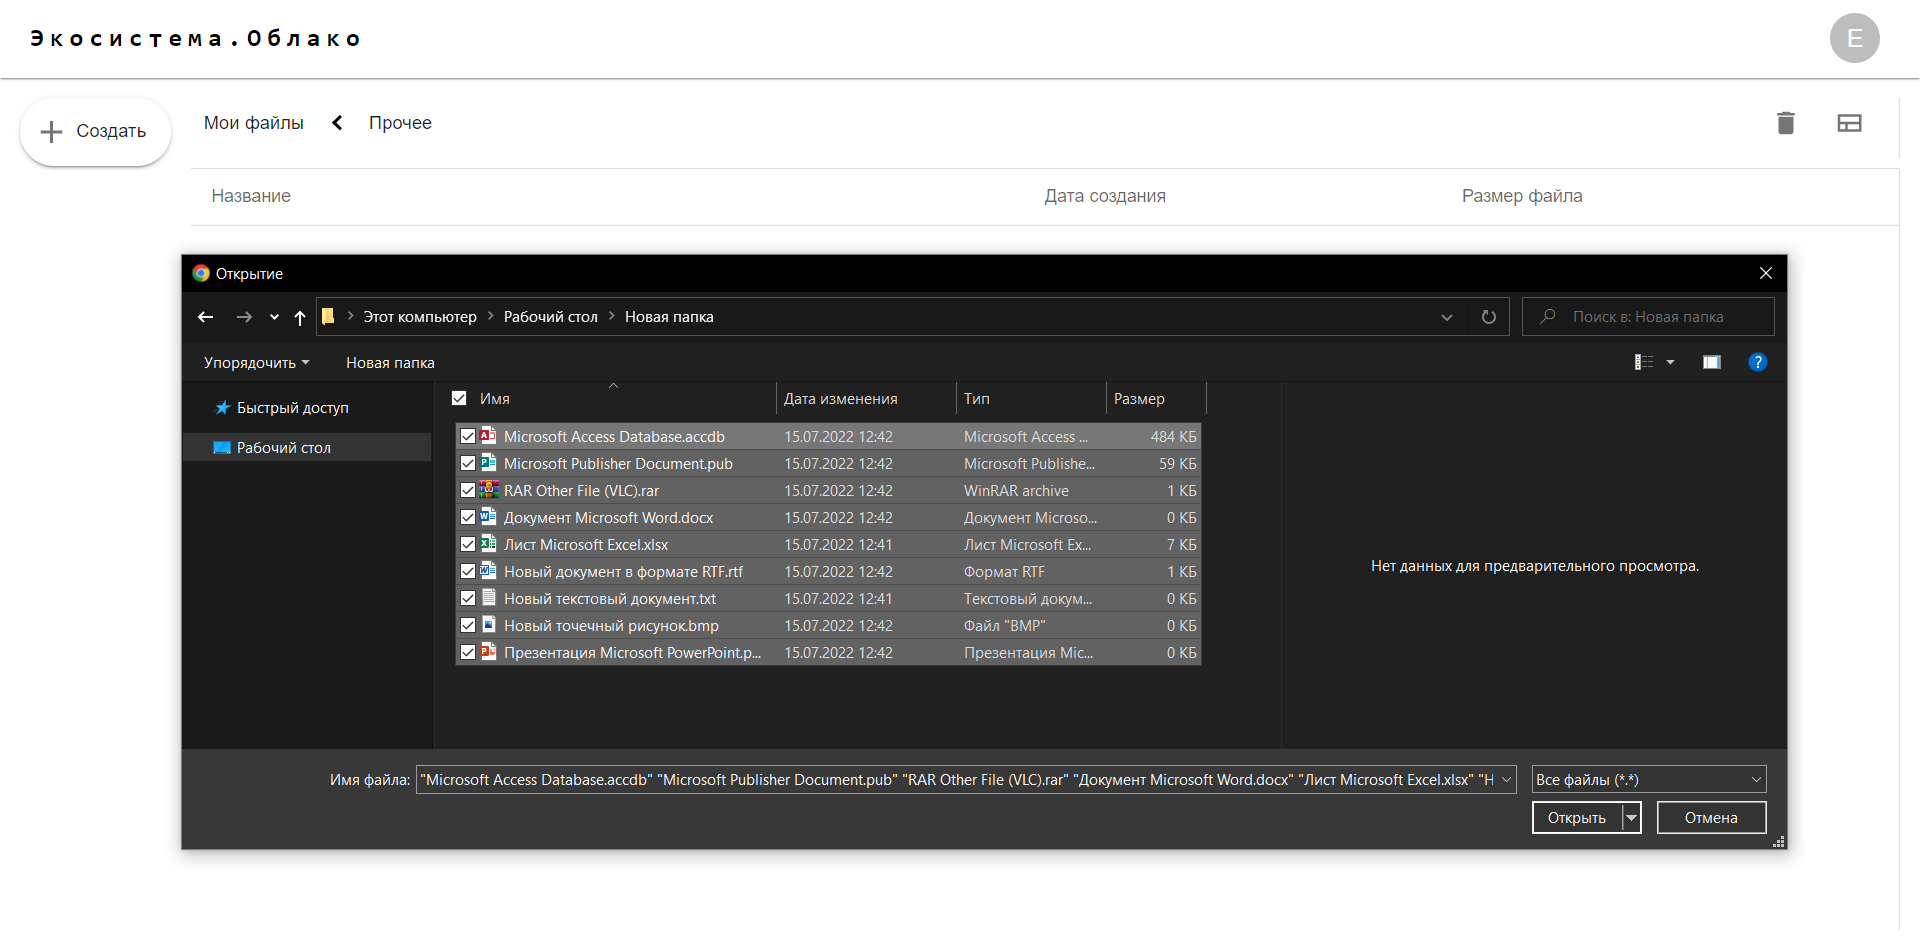Refresh the Новая папка folder listing
The width and height of the screenshot is (1920, 936).
point(1488,317)
